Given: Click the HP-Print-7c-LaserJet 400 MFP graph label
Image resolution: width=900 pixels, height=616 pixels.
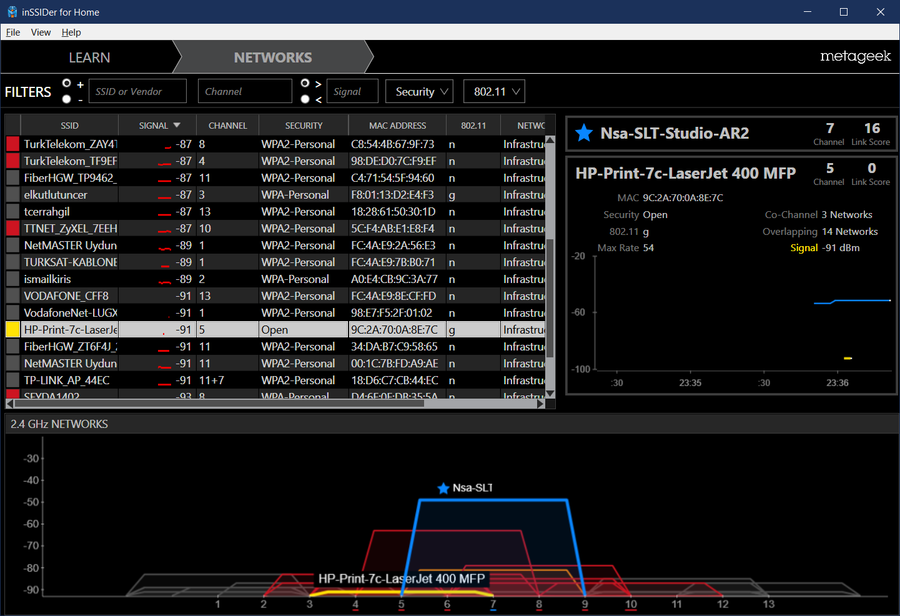Looking at the screenshot, I should coord(402,578).
